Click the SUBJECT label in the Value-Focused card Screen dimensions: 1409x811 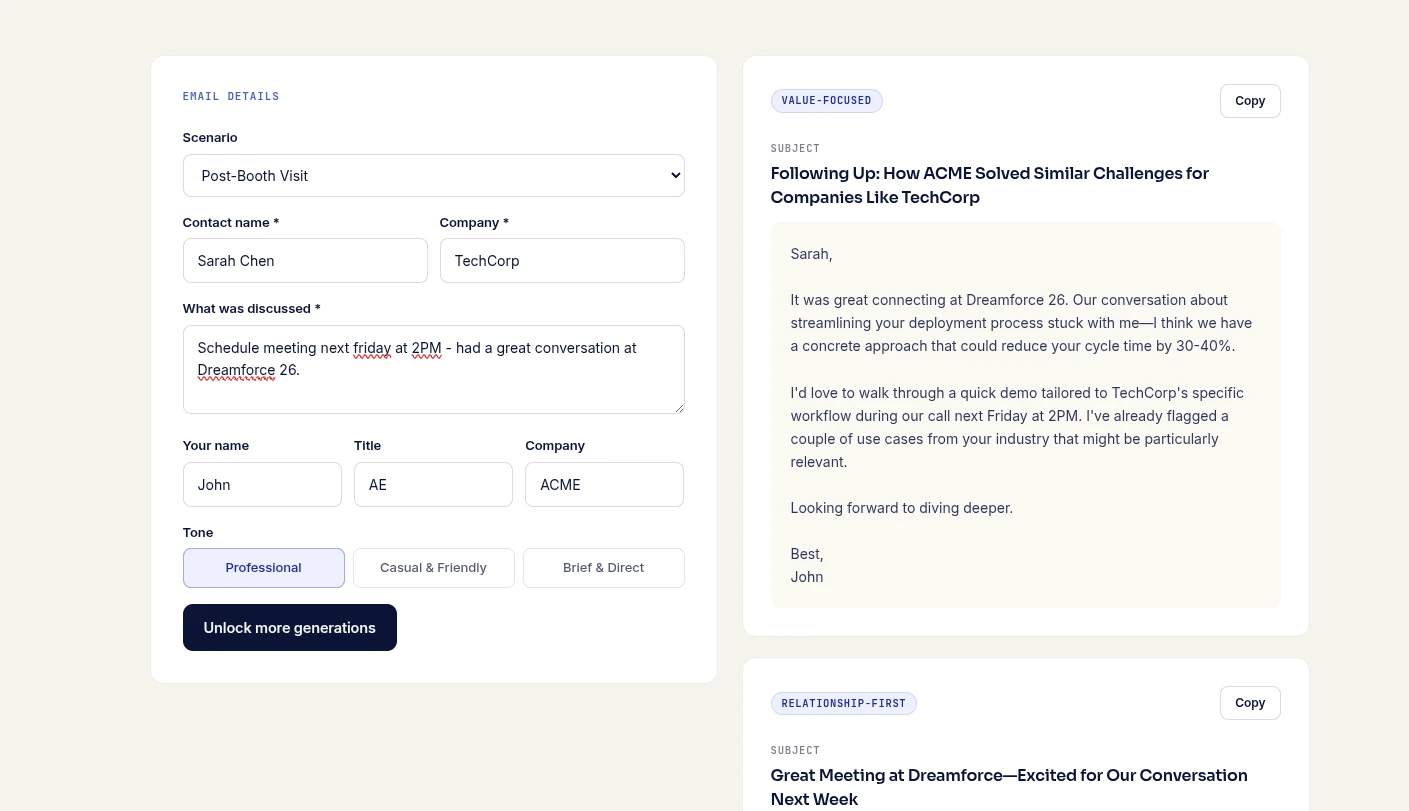[x=795, y=149]
